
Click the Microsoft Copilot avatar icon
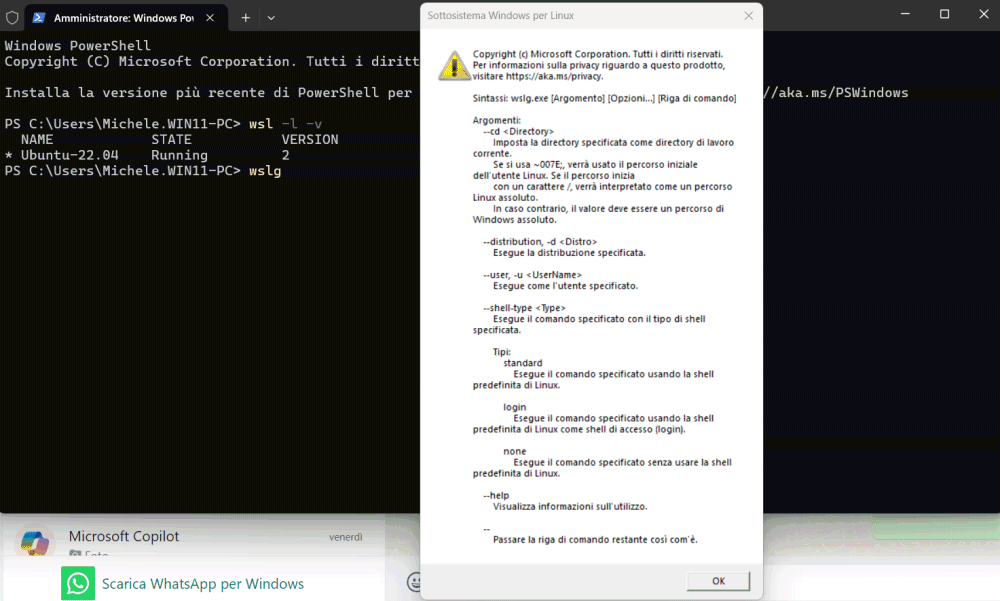[34, 542]
